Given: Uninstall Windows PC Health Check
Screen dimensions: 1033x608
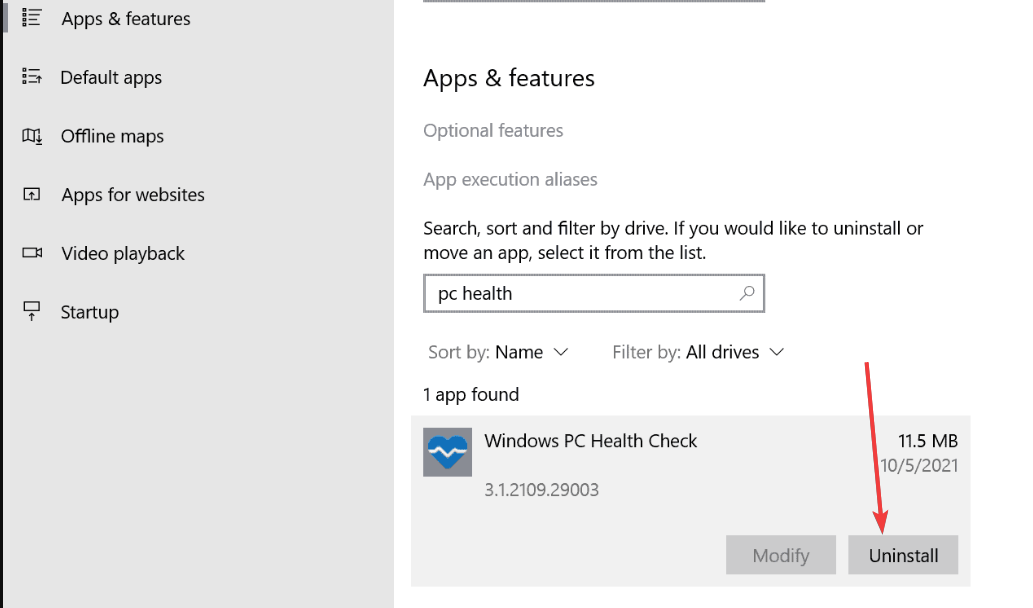Looking at the screenshot, I should (x=903, y=555).
